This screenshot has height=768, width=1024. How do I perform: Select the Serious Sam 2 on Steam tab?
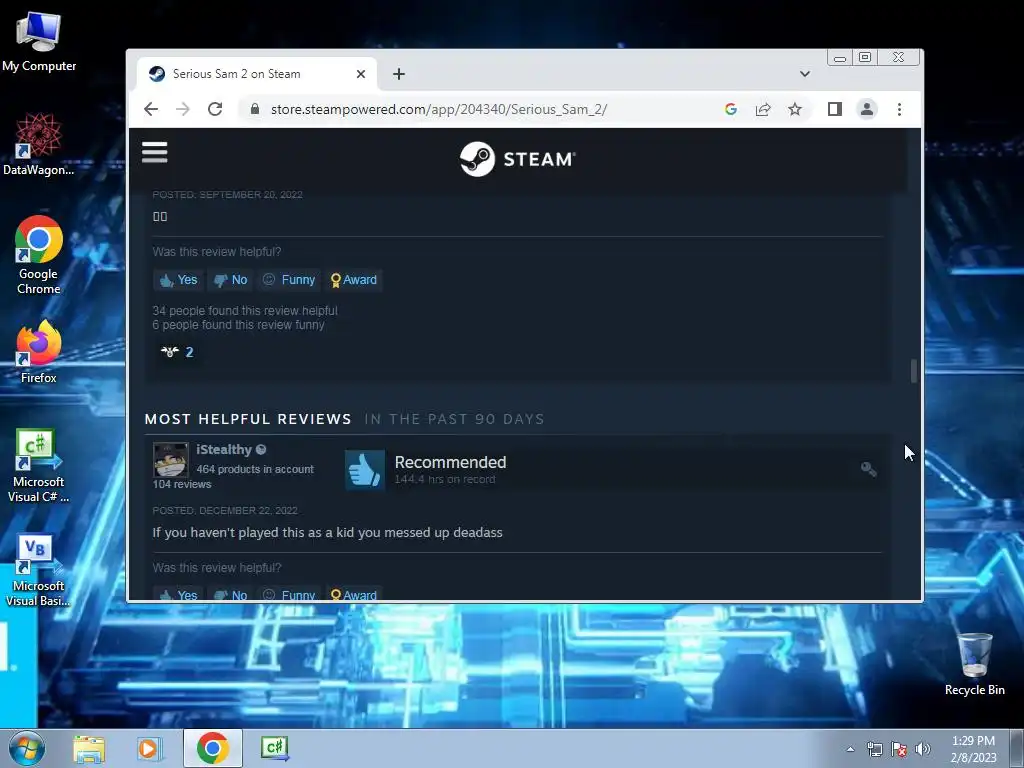point(257,74)
